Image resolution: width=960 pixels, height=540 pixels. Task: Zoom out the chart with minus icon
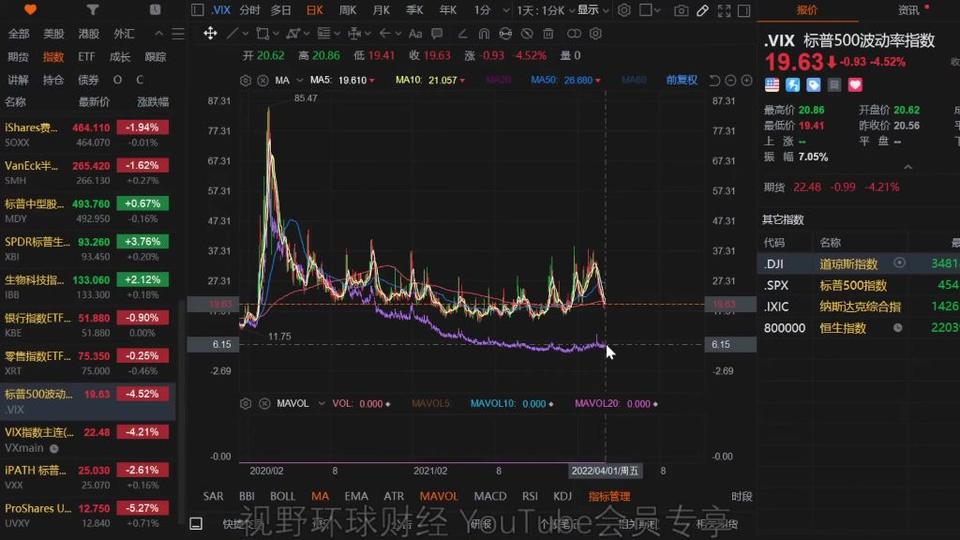tap(730, 80)
